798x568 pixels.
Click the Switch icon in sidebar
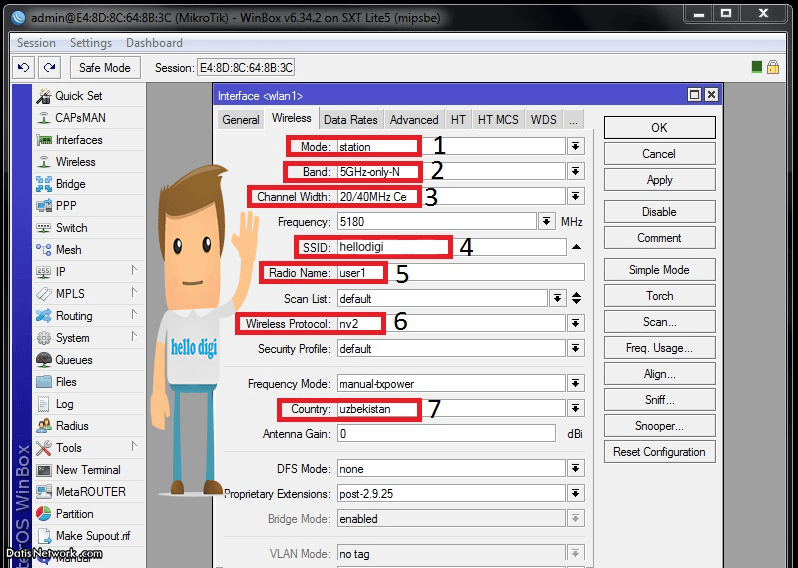[44, 228]
